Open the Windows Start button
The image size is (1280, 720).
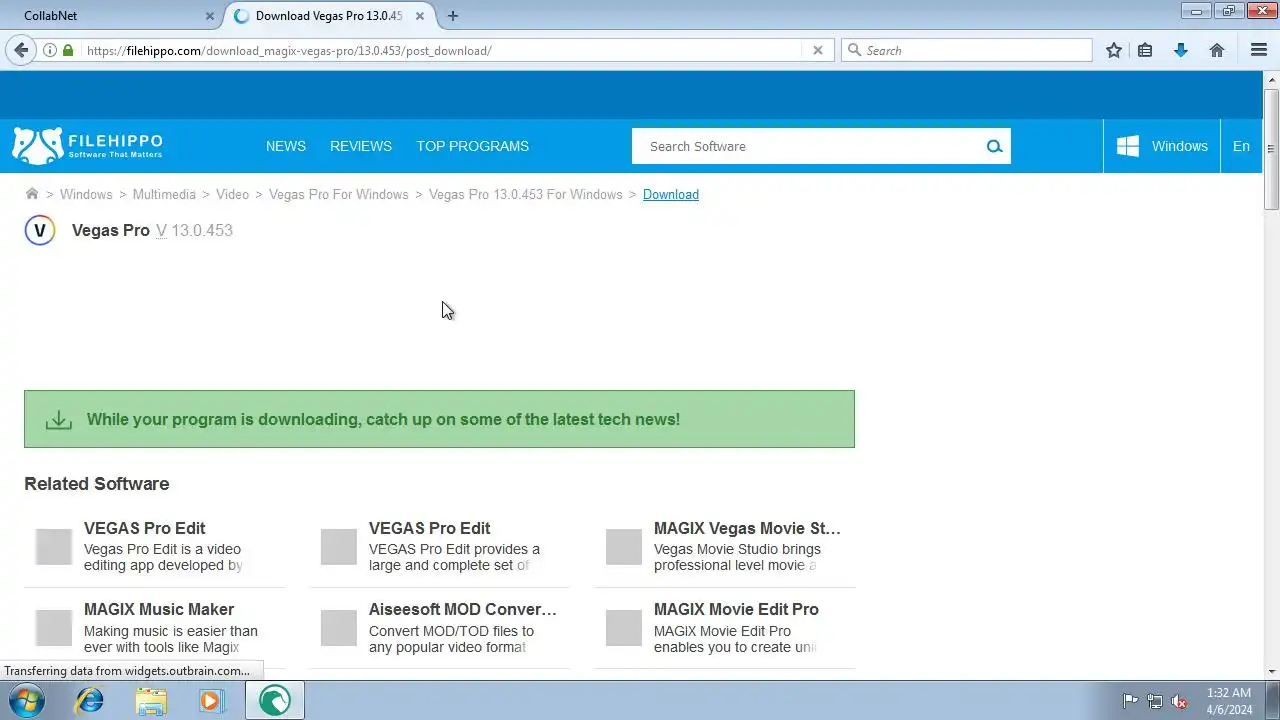pos(27,701)
